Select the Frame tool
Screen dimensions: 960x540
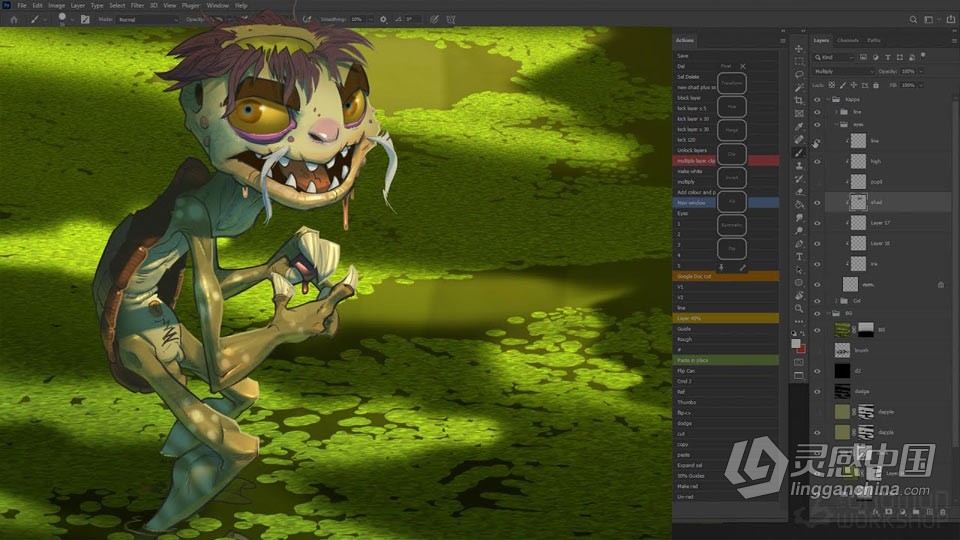[x=799, y=113]
